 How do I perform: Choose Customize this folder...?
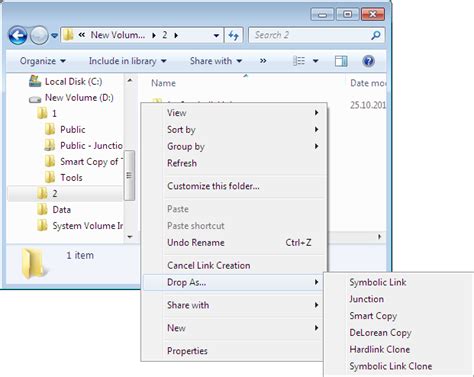[233, 186]
